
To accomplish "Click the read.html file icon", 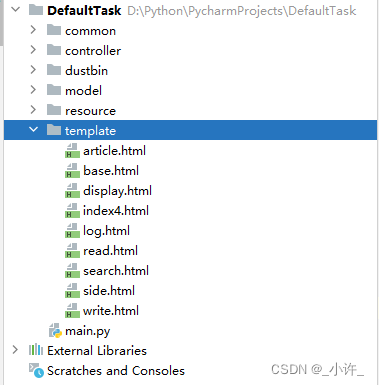I will click(x=72, y=251).
